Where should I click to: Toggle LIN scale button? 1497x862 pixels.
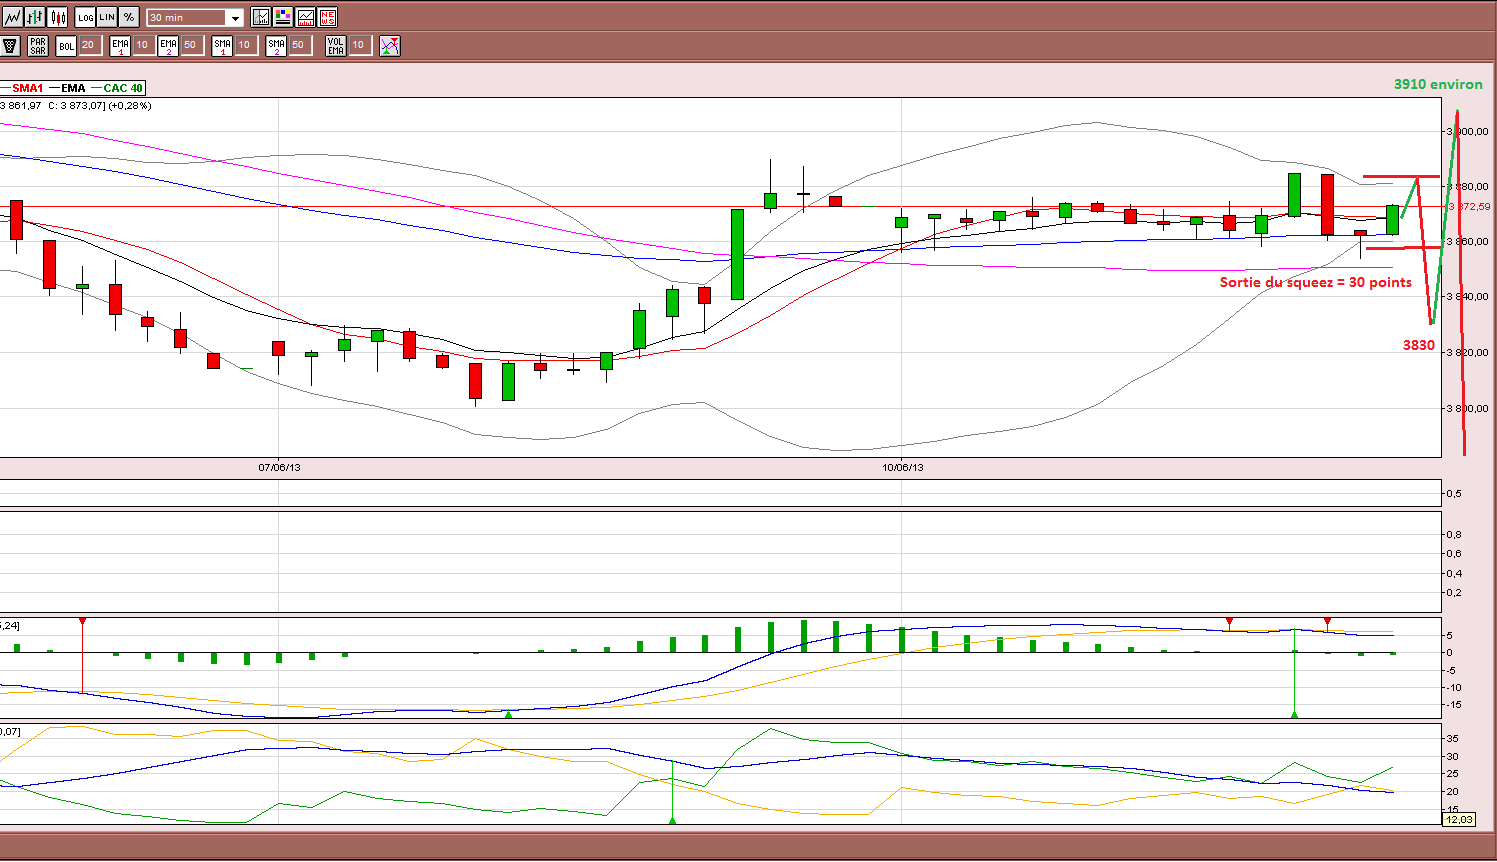(x=107, y=17)
